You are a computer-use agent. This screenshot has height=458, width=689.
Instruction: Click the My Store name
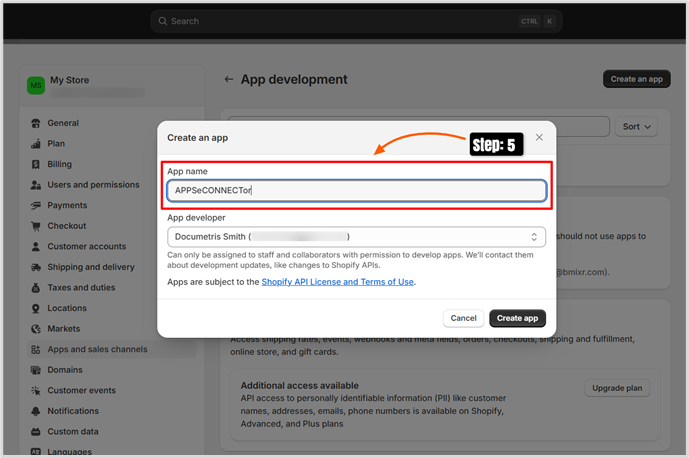click(x=69, y=80)
